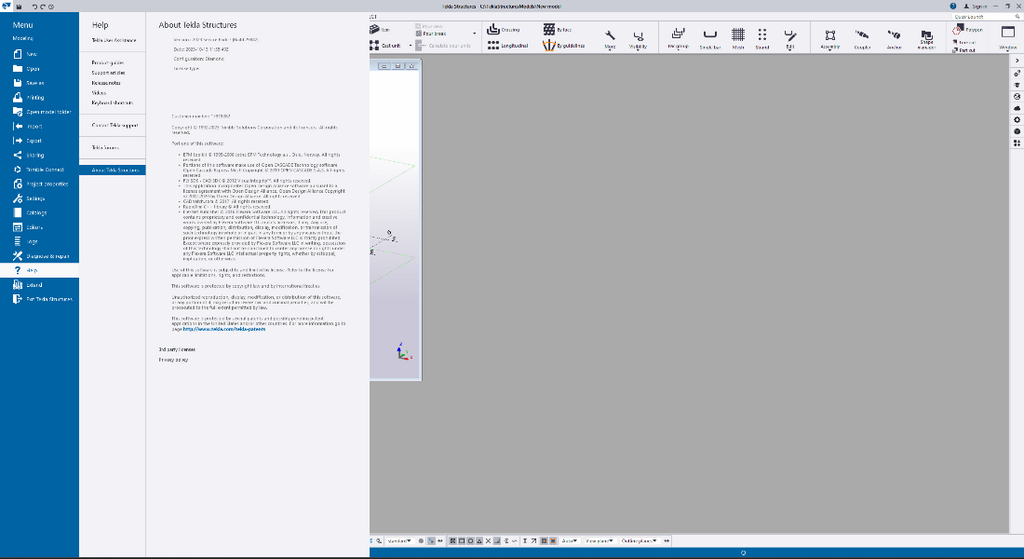This screenshot has height=559, width=1024.
Task: Open 3rd party licenses link
Action: [x=177, y=349]
